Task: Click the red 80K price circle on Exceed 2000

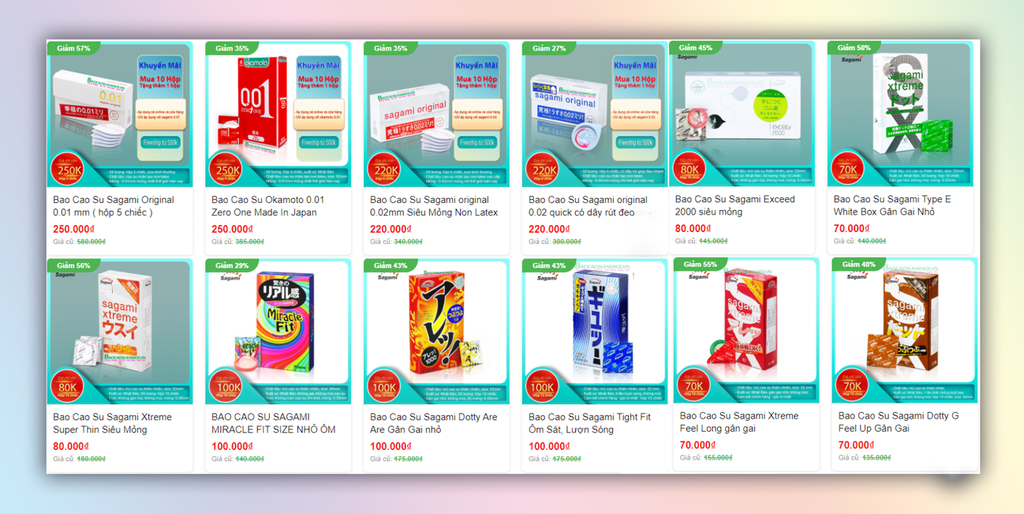Action: point(688,169)
